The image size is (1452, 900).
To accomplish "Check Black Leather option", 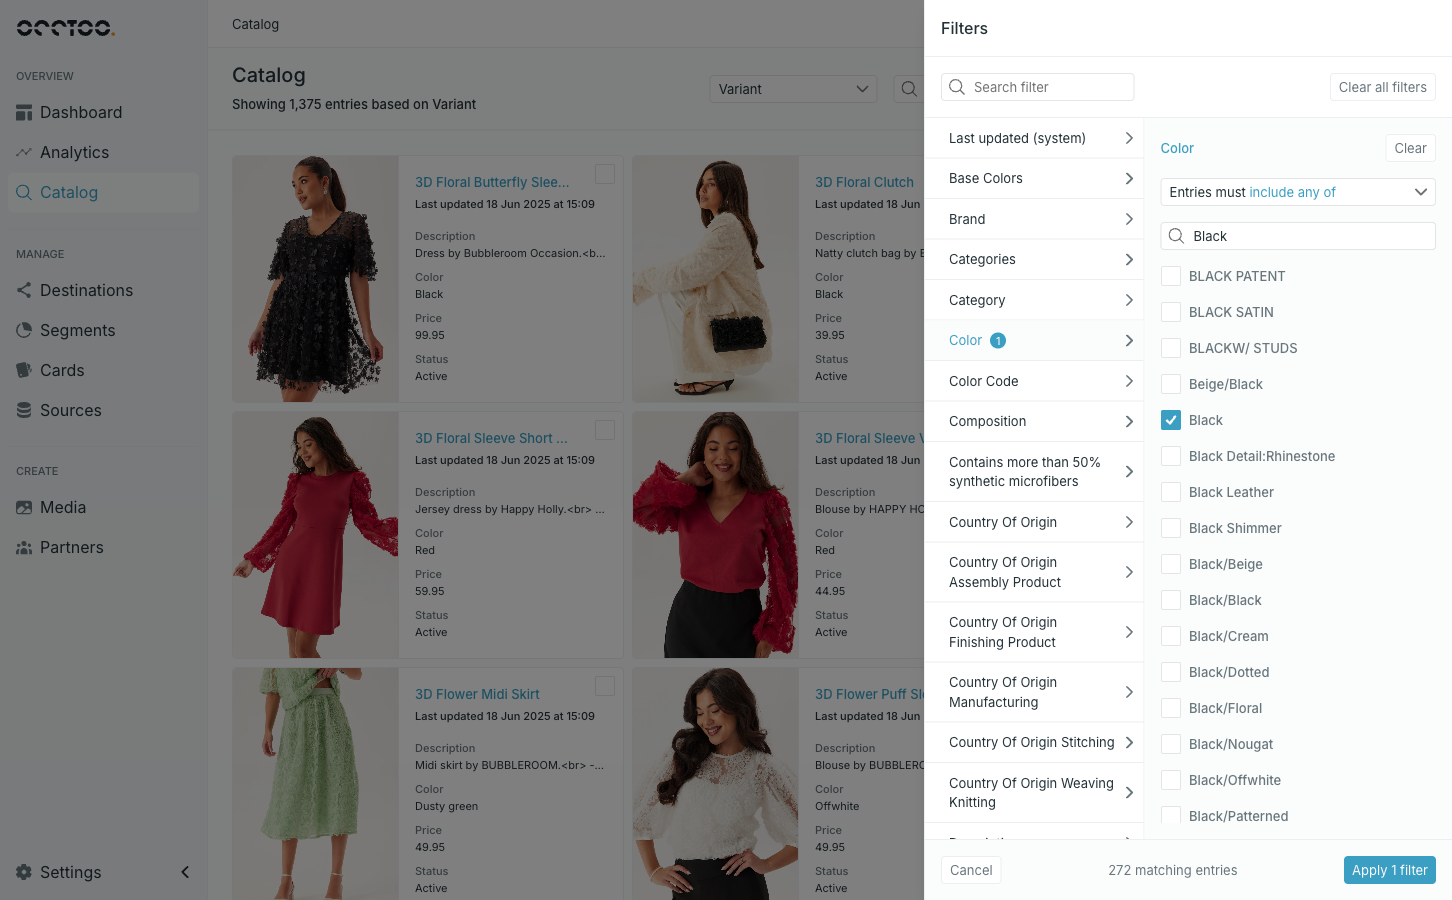I will pos(1171,492).
